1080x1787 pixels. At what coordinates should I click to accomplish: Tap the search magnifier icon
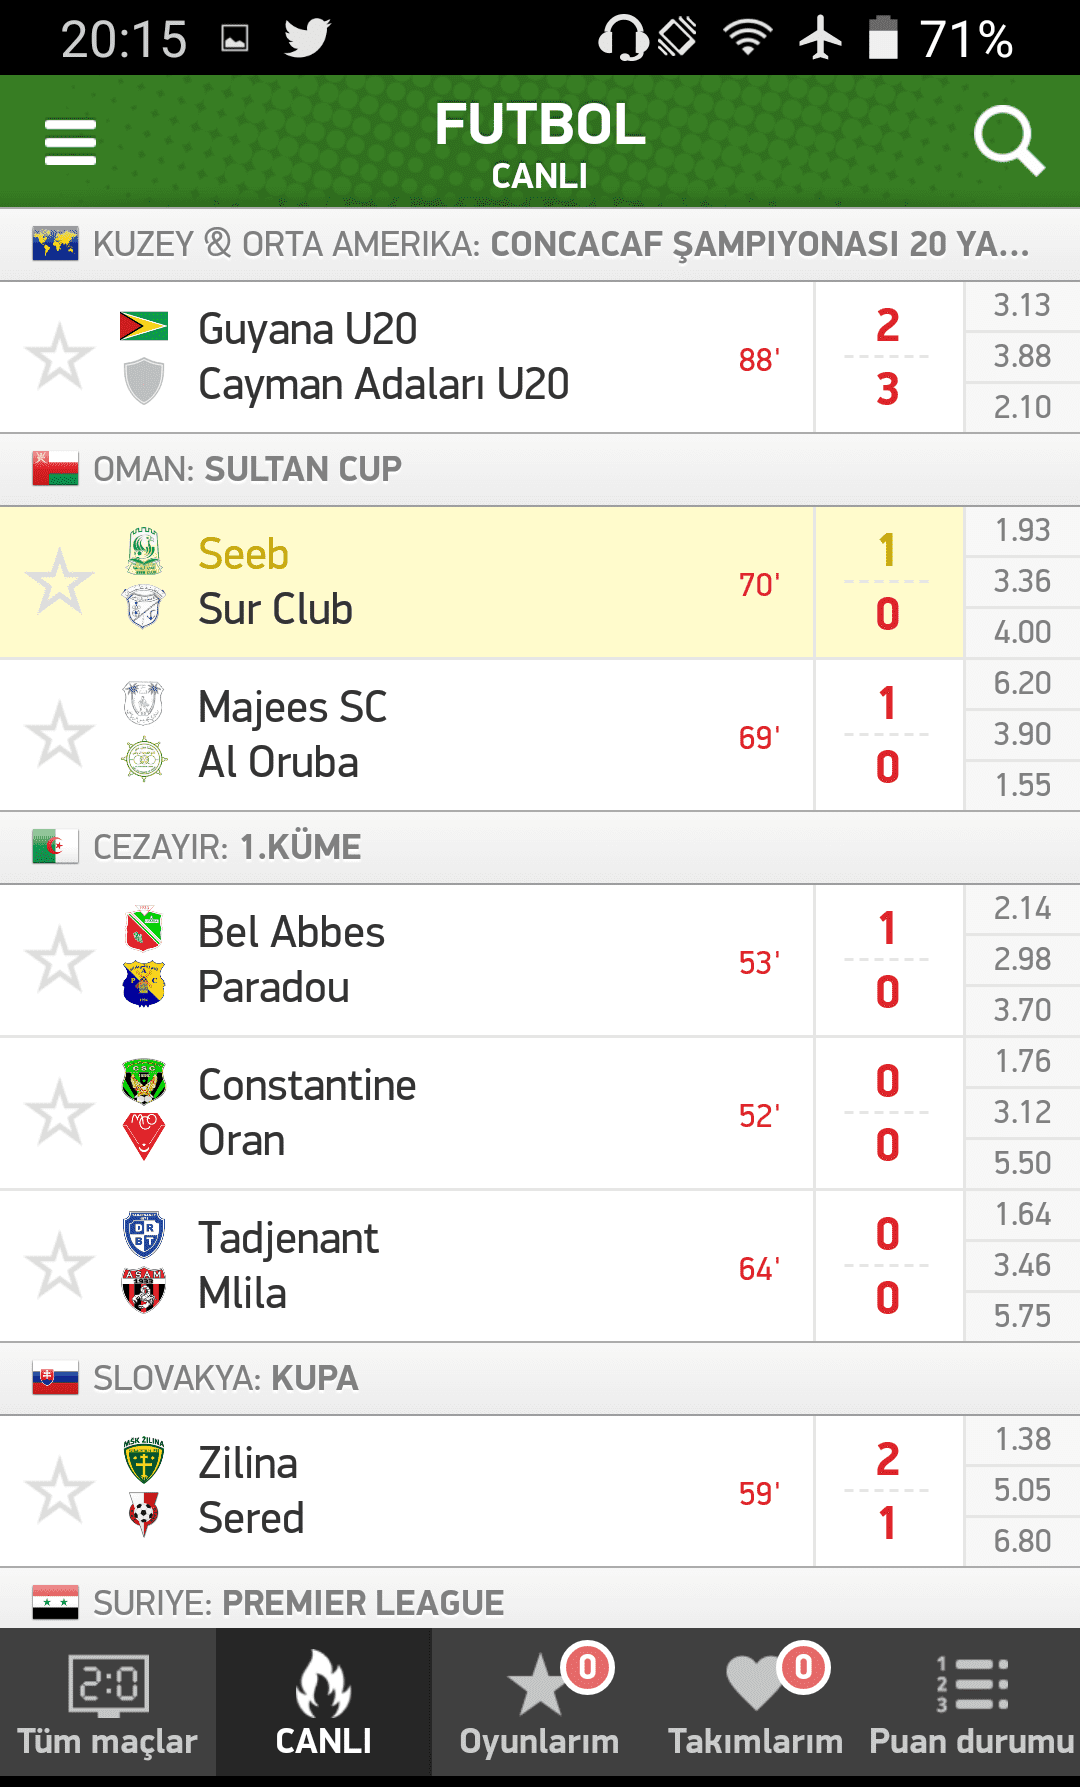pyautogui.click(x=1009, y=140)
